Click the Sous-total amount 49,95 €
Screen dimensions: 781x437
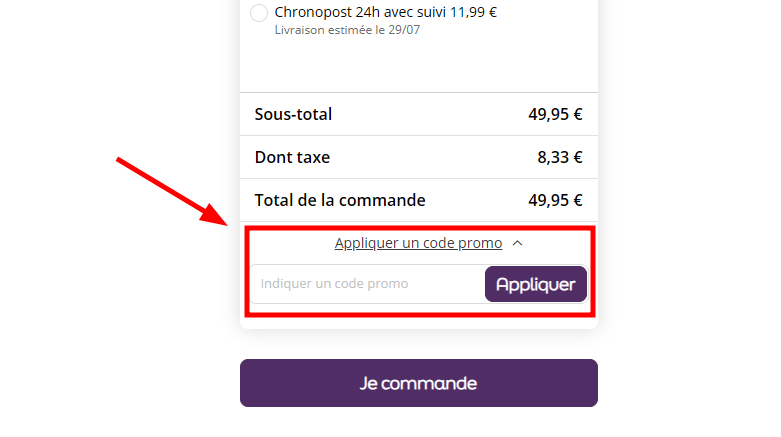pos(555,114)
